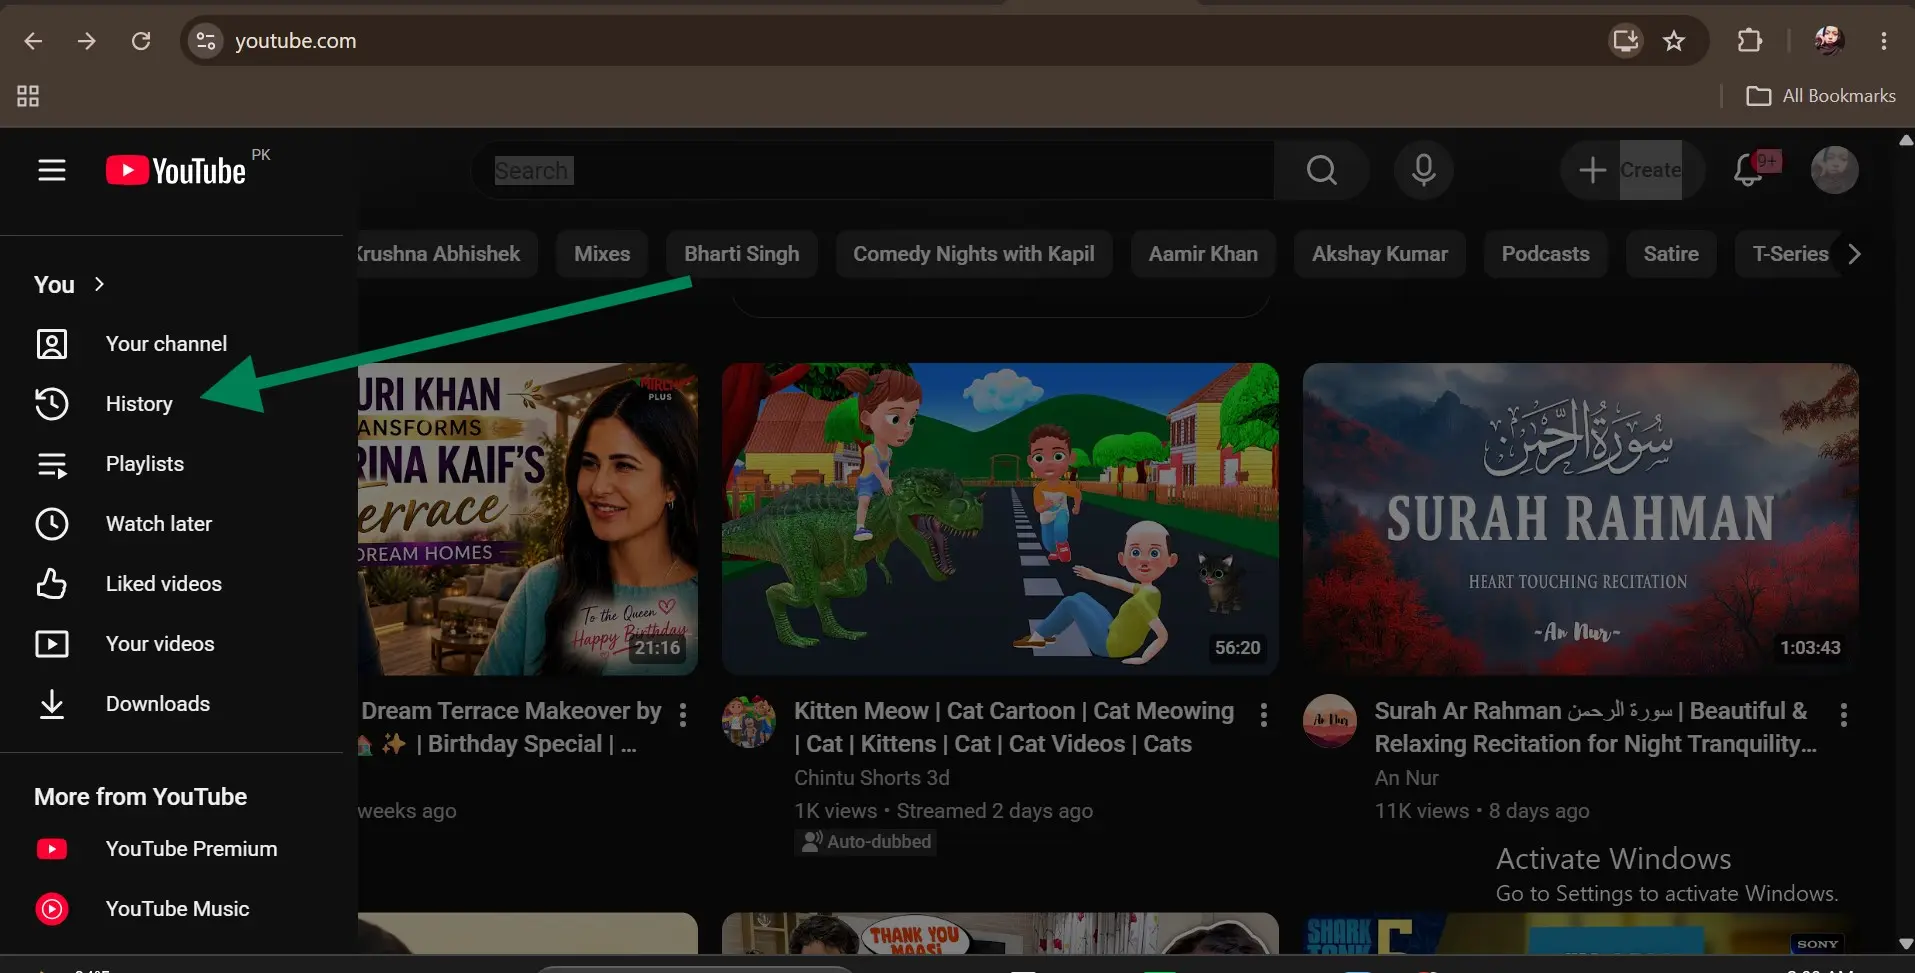Reload the page
The width and height of the screenshot is (1915, 973).
point(141,41)
